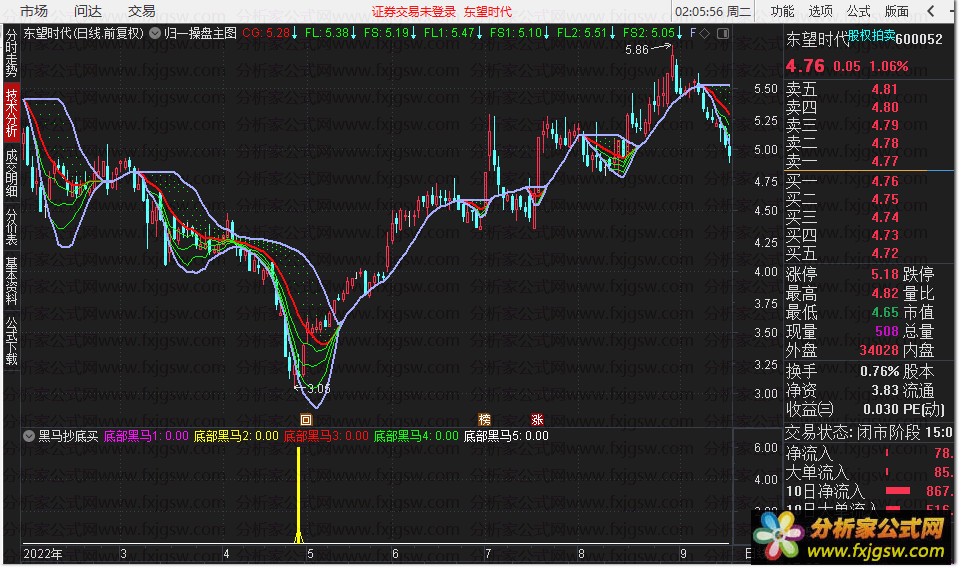The image size is (961, 568).
Task: Click the 底部黑马3: 0.00 label
Action: [326, 436]
